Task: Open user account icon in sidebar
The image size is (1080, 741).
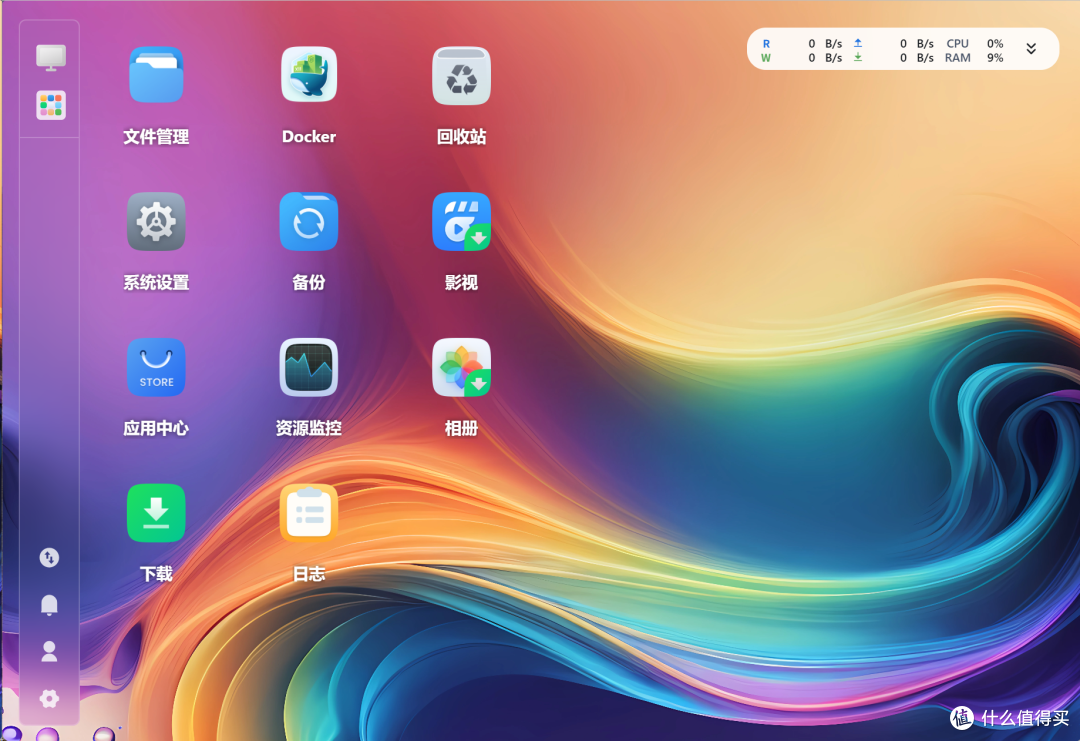Action: coord(49,651)
